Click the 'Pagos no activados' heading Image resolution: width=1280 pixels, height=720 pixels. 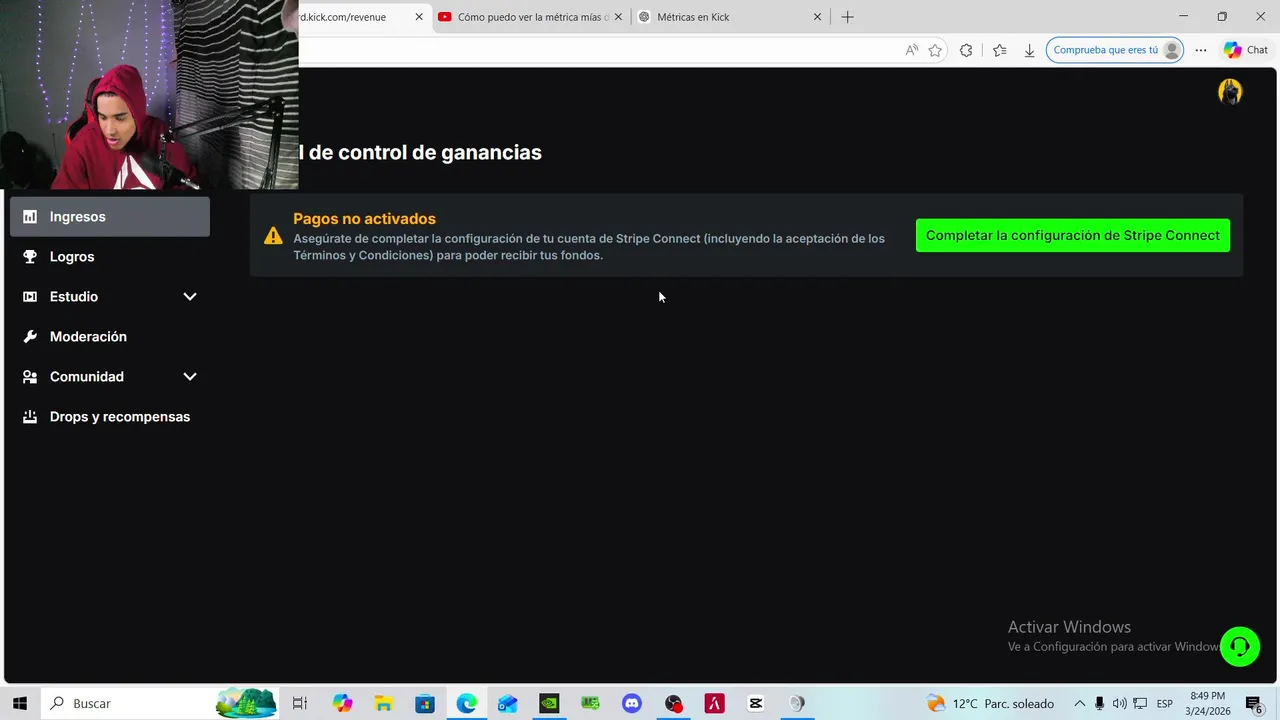point(364,218)
